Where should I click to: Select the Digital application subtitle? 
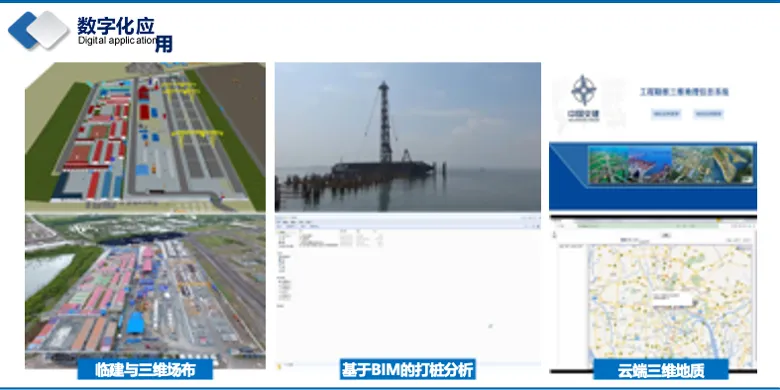click(x=117, y=41)
